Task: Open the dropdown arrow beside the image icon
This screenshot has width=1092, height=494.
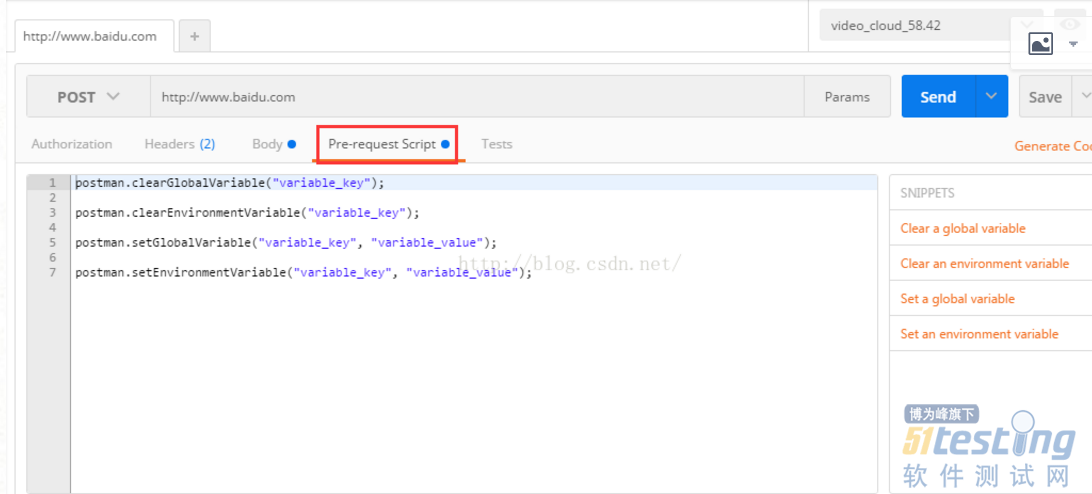Action: tap(1073, 45)
